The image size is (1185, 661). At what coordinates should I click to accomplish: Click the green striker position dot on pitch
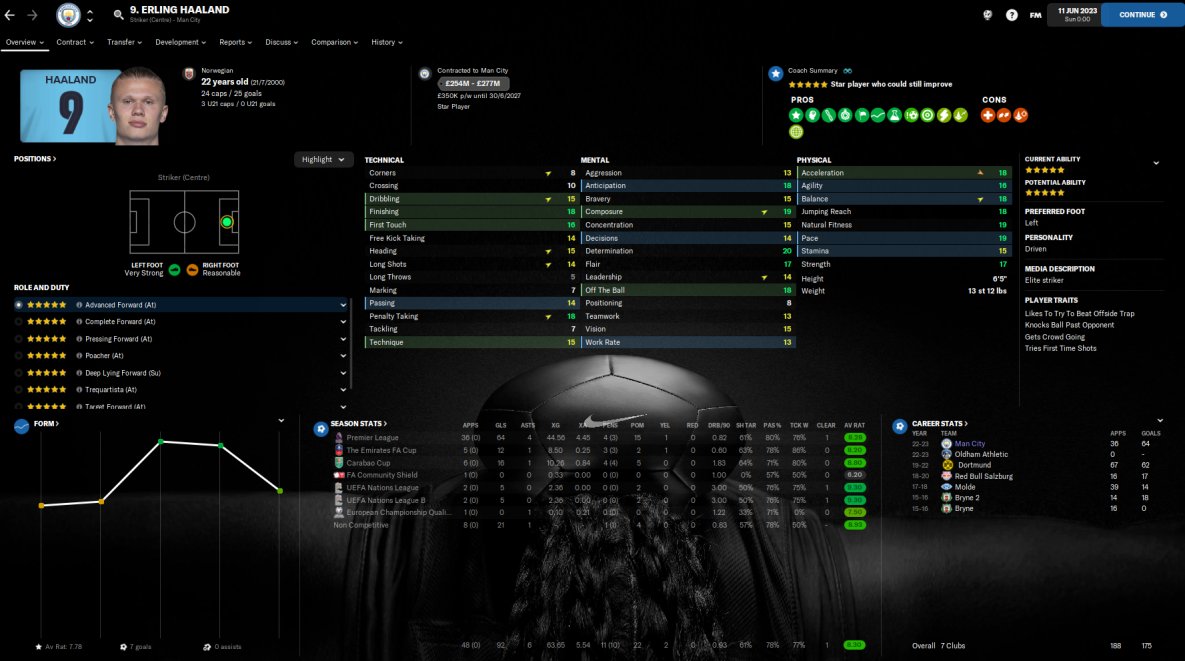pyautogui.click(x=227, y=222)
